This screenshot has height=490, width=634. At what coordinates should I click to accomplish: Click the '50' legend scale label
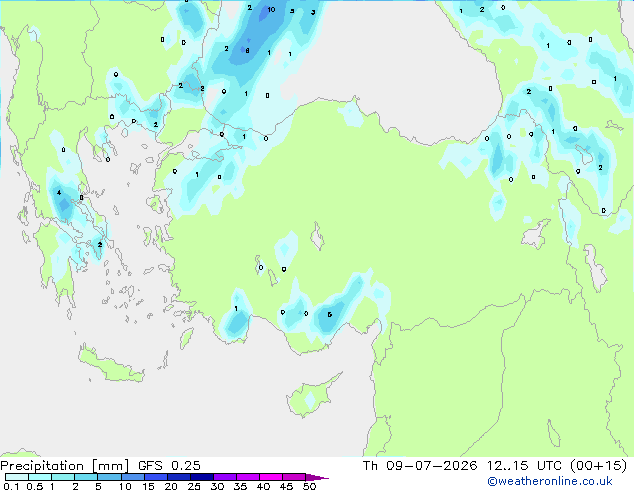(309, 486)
